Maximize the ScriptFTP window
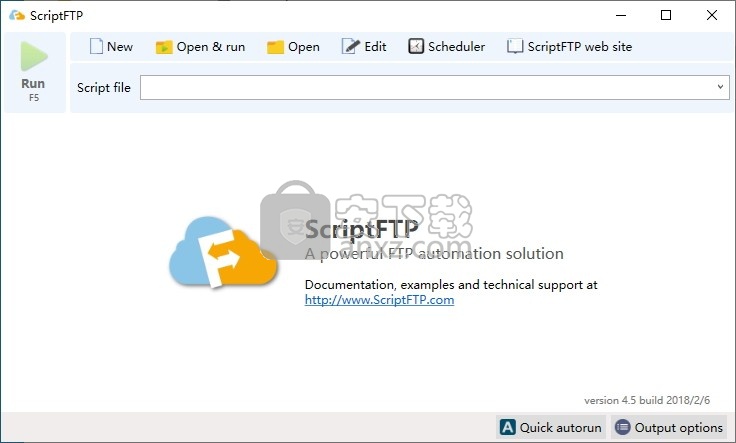Screen dimensions: 736x443 pos(666,15)
